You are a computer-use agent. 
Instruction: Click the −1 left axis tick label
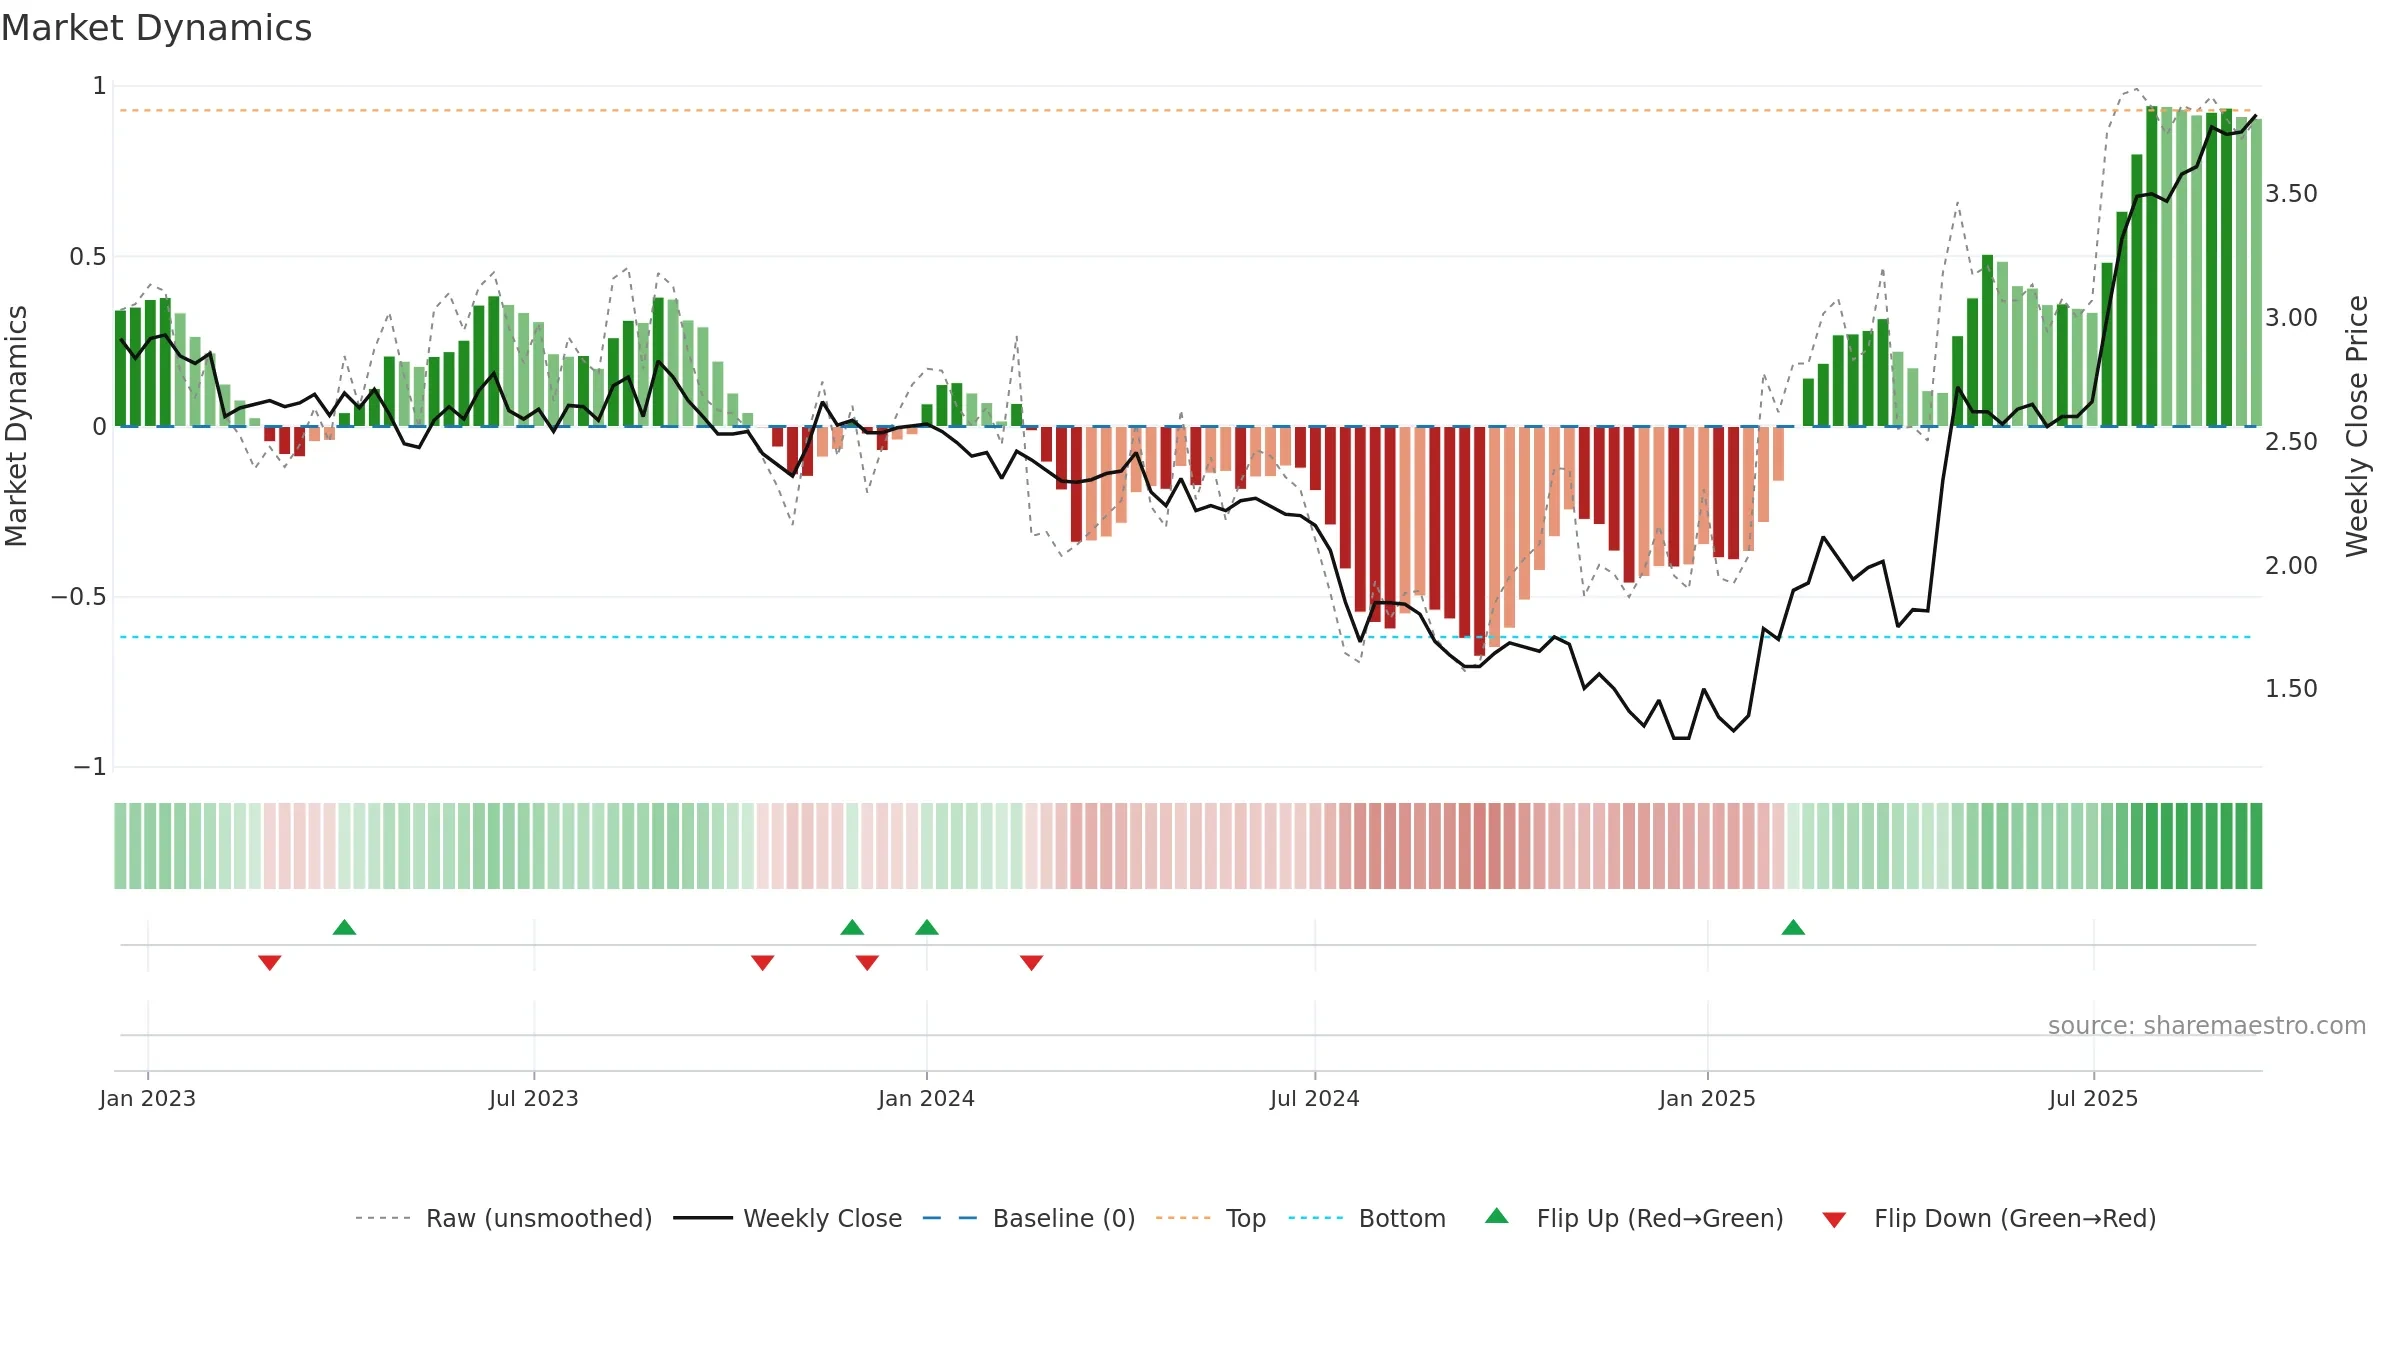(90, 766)
